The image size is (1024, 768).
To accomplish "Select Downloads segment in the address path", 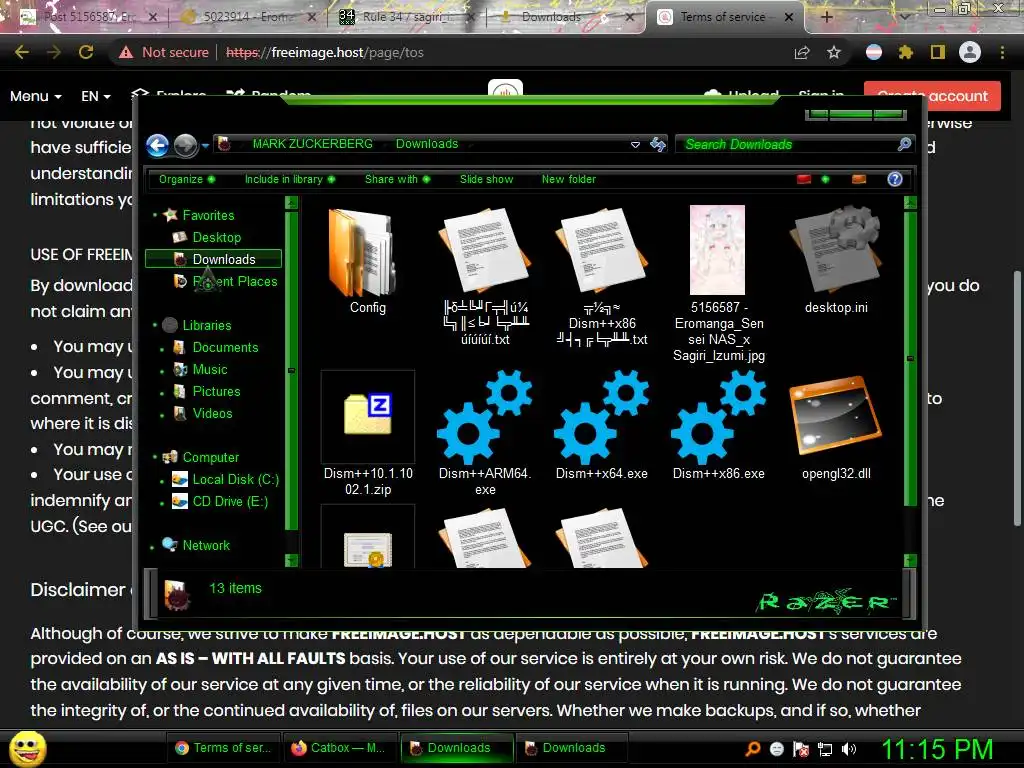I will click(426, 144).
